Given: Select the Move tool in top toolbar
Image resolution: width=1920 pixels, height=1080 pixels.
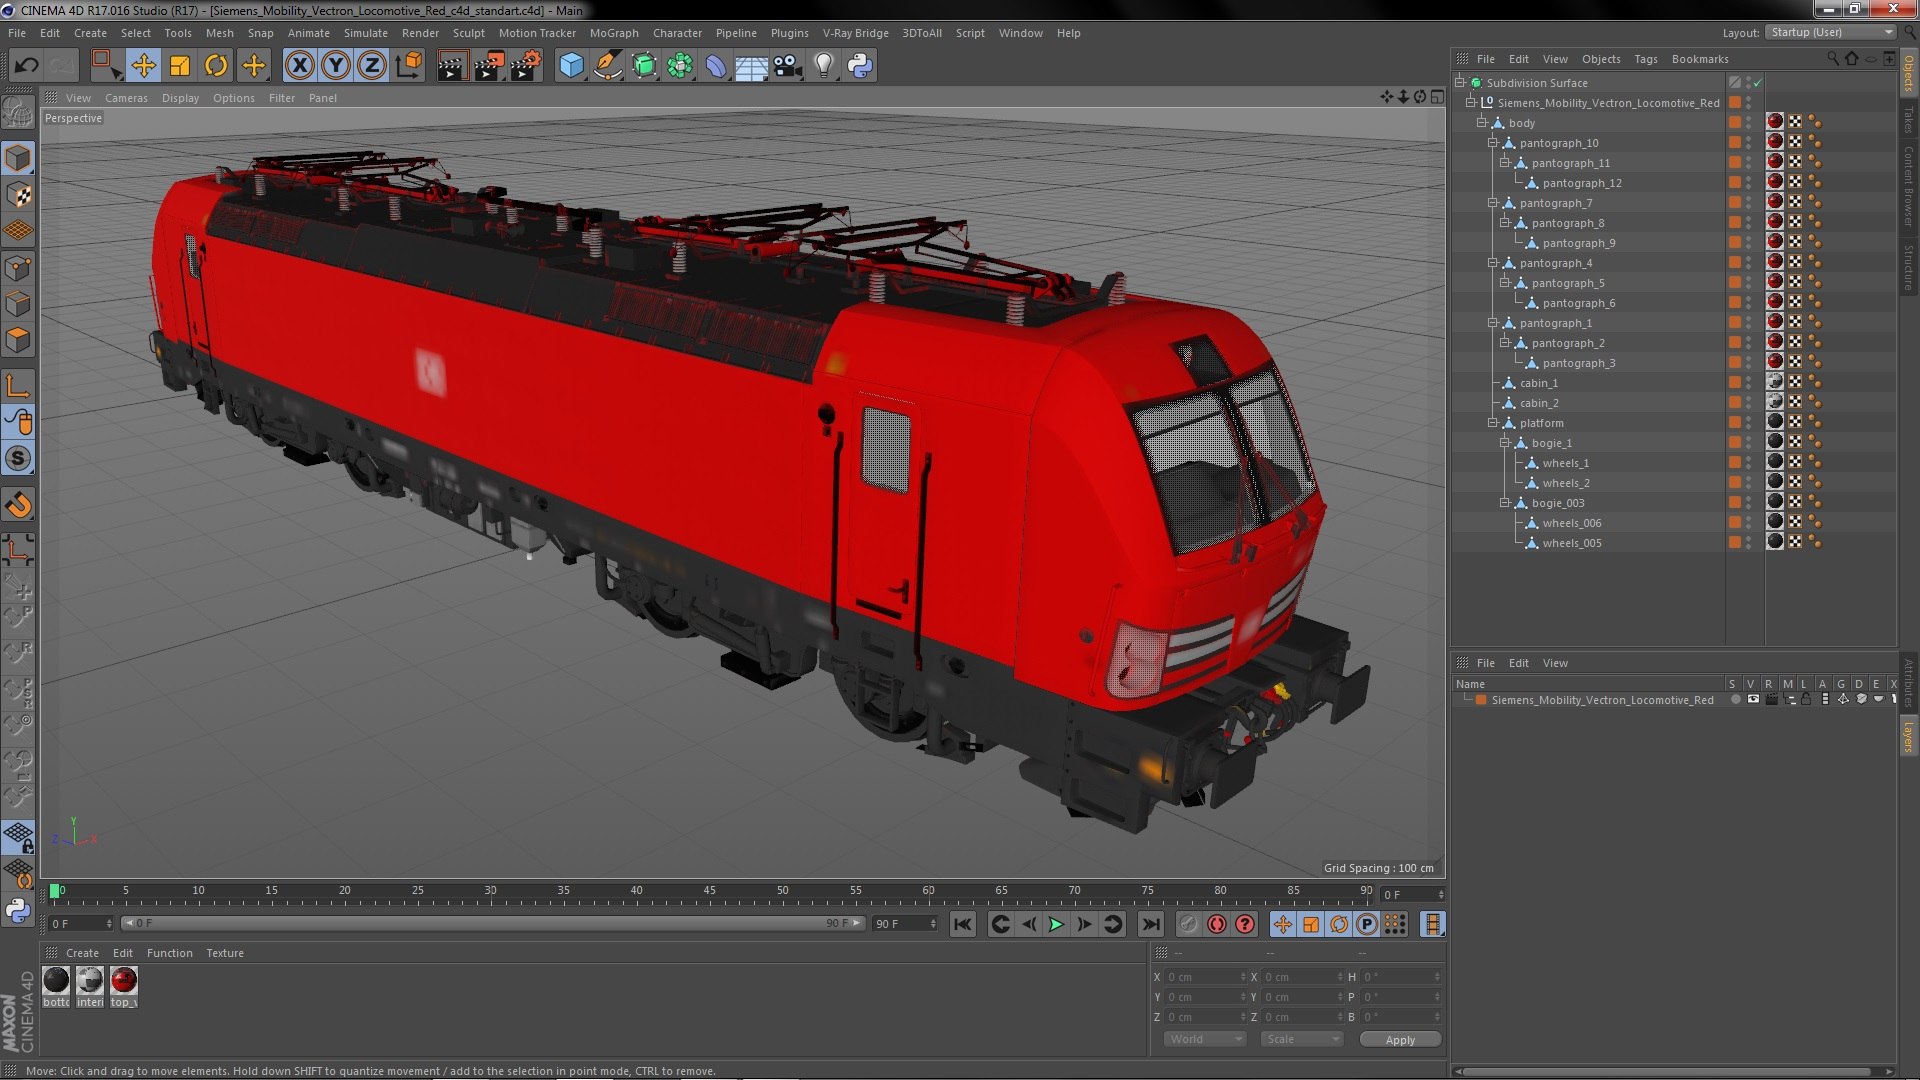Looking at the screenshot, I should pyautogui.click(x=143, y=66).
